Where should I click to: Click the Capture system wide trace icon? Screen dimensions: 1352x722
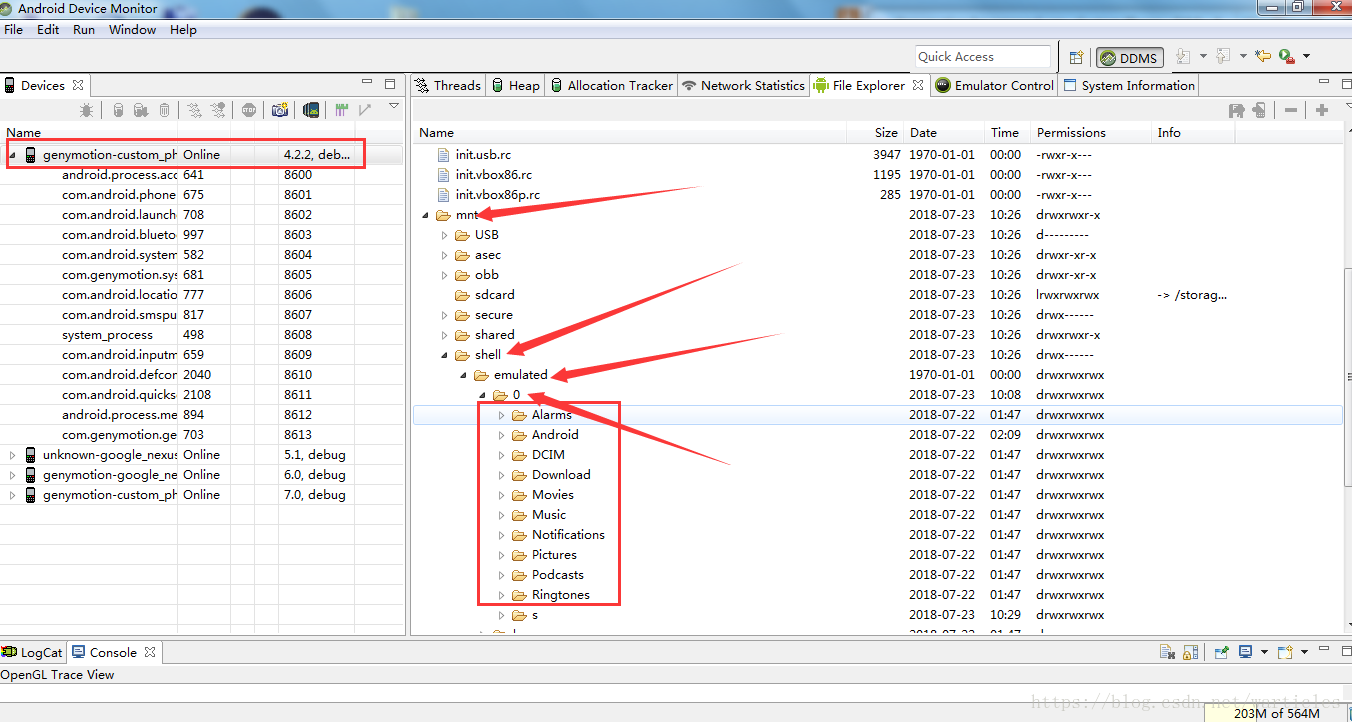342,110
